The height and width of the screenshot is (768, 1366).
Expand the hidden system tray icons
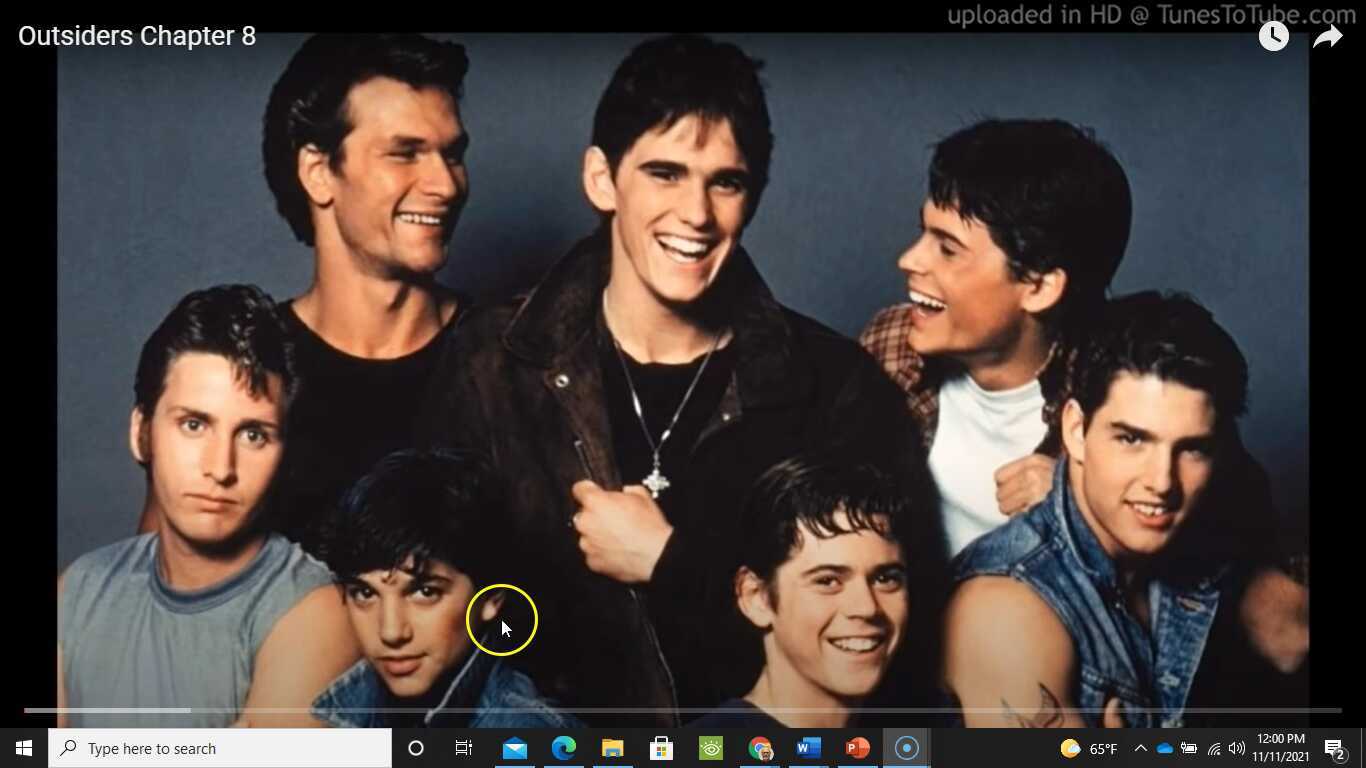(1140, 748)
